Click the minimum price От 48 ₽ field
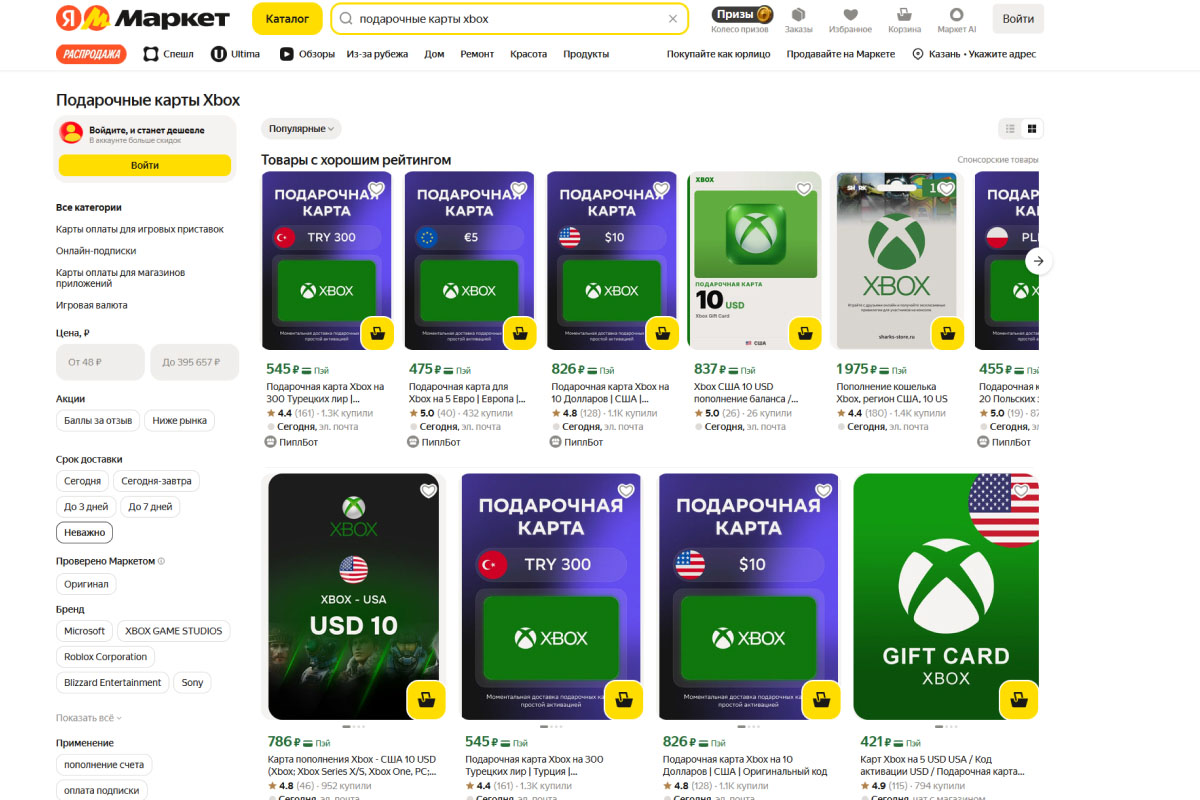Screen dimensions: 1200x800 click(x=100, y=362)
